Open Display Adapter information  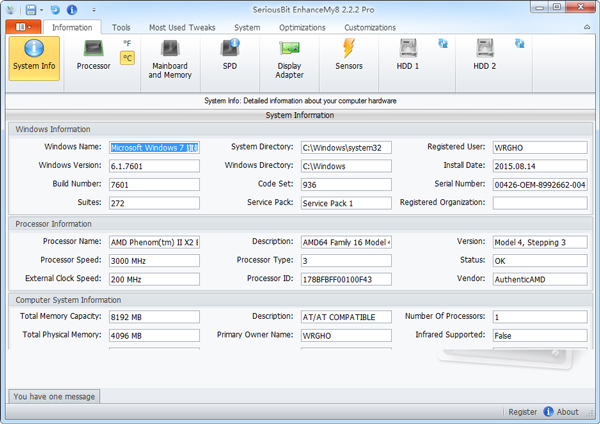coord(289,59)
